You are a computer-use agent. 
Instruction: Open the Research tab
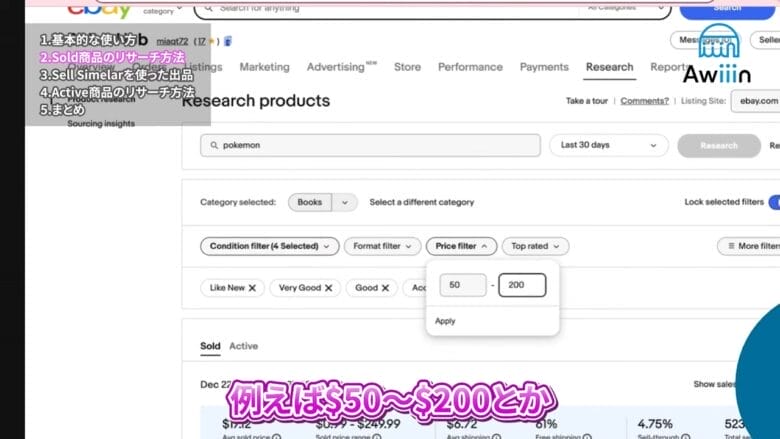tap(609, 67)
